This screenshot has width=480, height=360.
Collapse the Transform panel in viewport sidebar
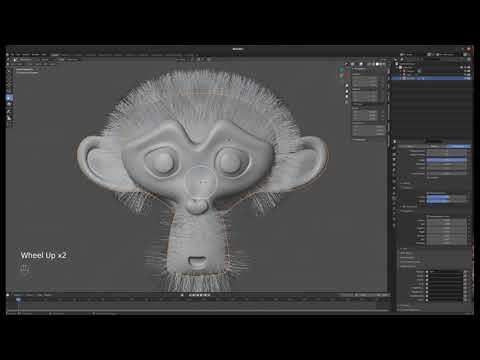coord(360,68)
